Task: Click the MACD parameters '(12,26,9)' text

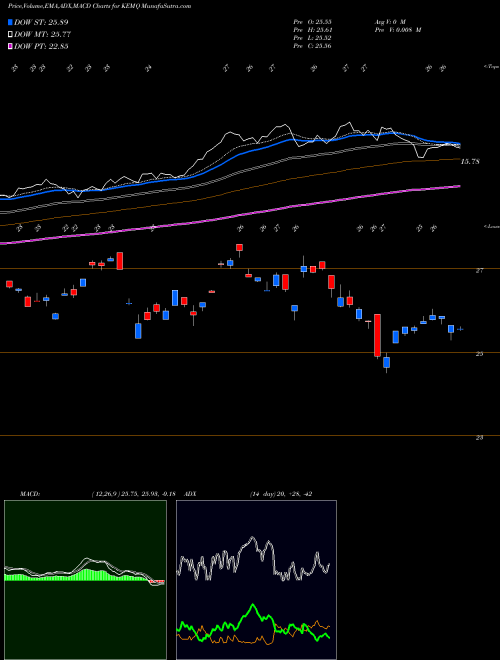Action: coord(104,494)
